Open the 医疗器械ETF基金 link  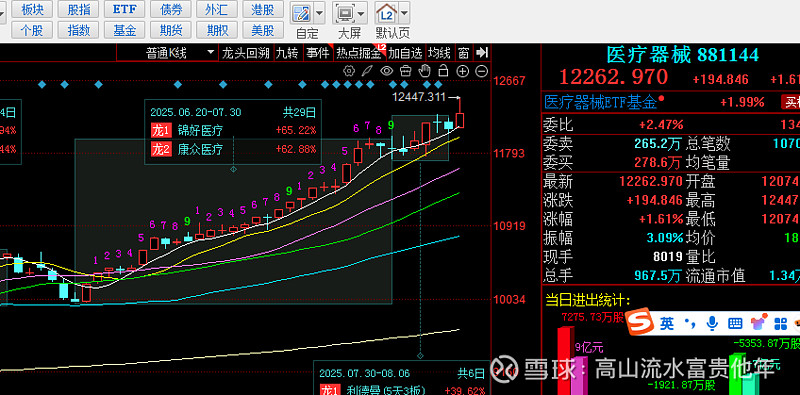click(601, 103)
